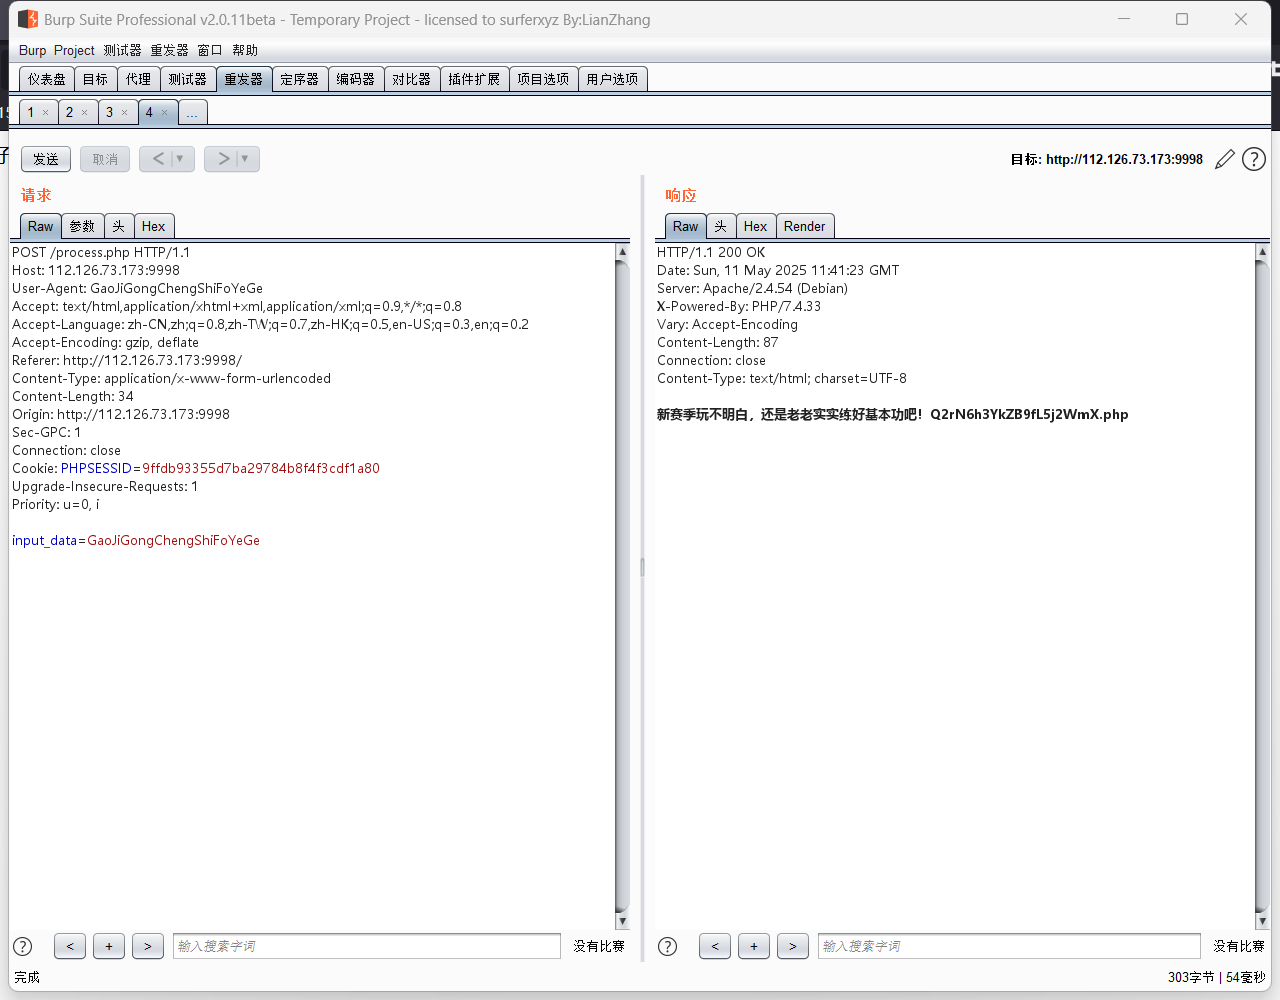The image size is (1280, 1000).
Task: Select request Raw view tab
Action: [x=41, y=227]
